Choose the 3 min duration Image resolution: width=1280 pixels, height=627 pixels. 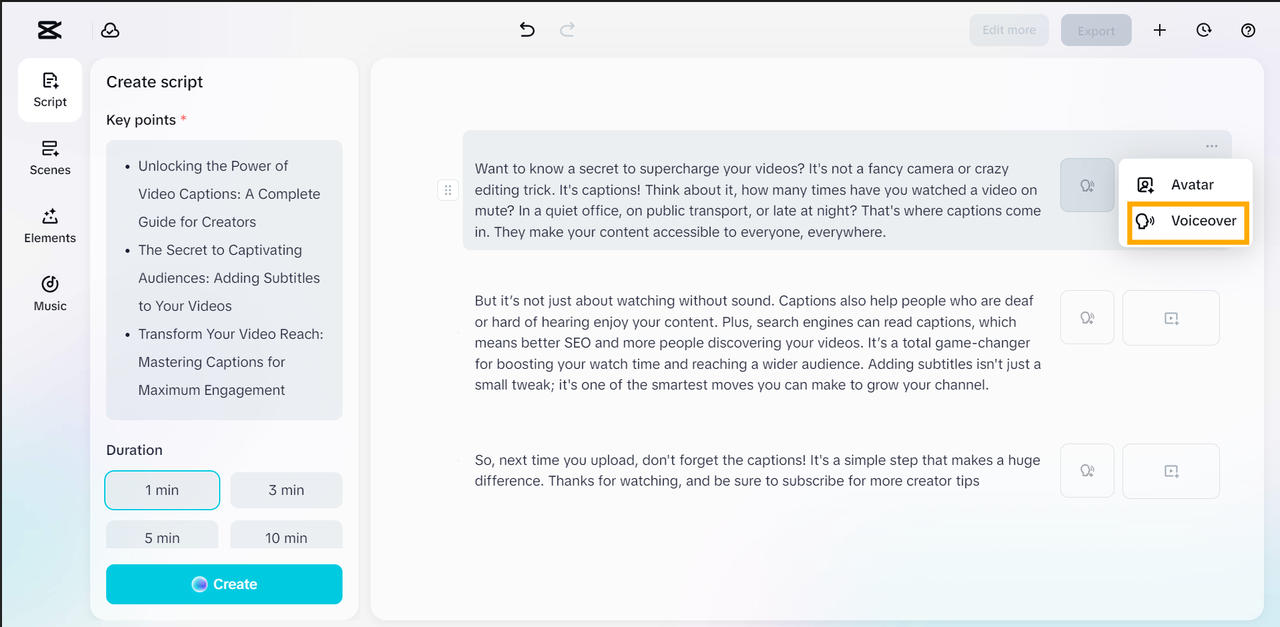pyautogui.click(x=286, y=490)
